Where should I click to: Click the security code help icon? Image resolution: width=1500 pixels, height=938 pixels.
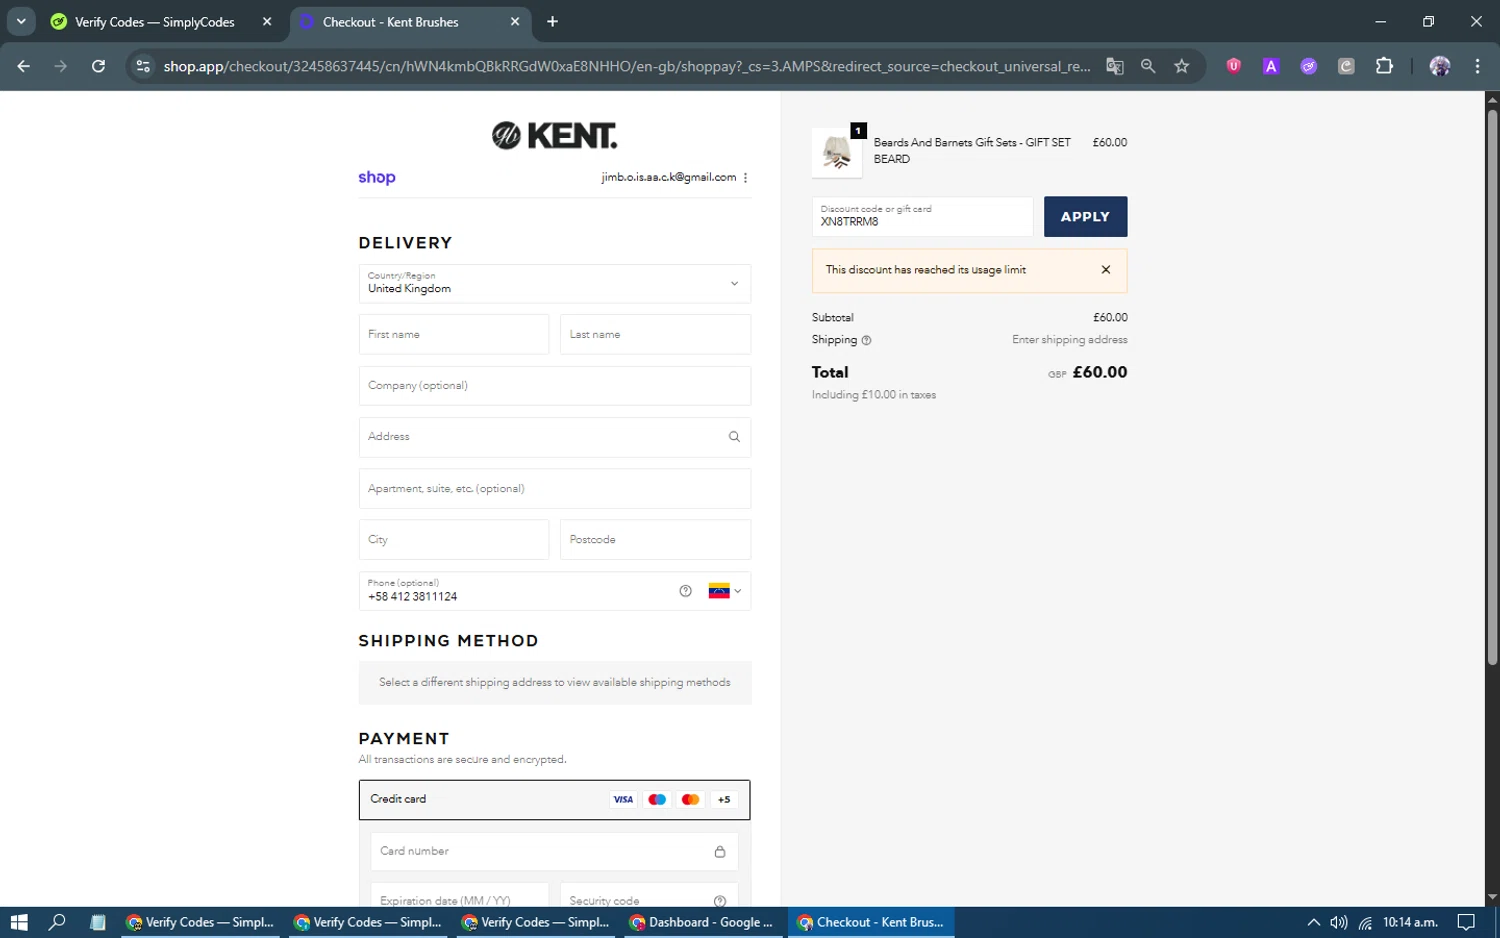point(720,901)
